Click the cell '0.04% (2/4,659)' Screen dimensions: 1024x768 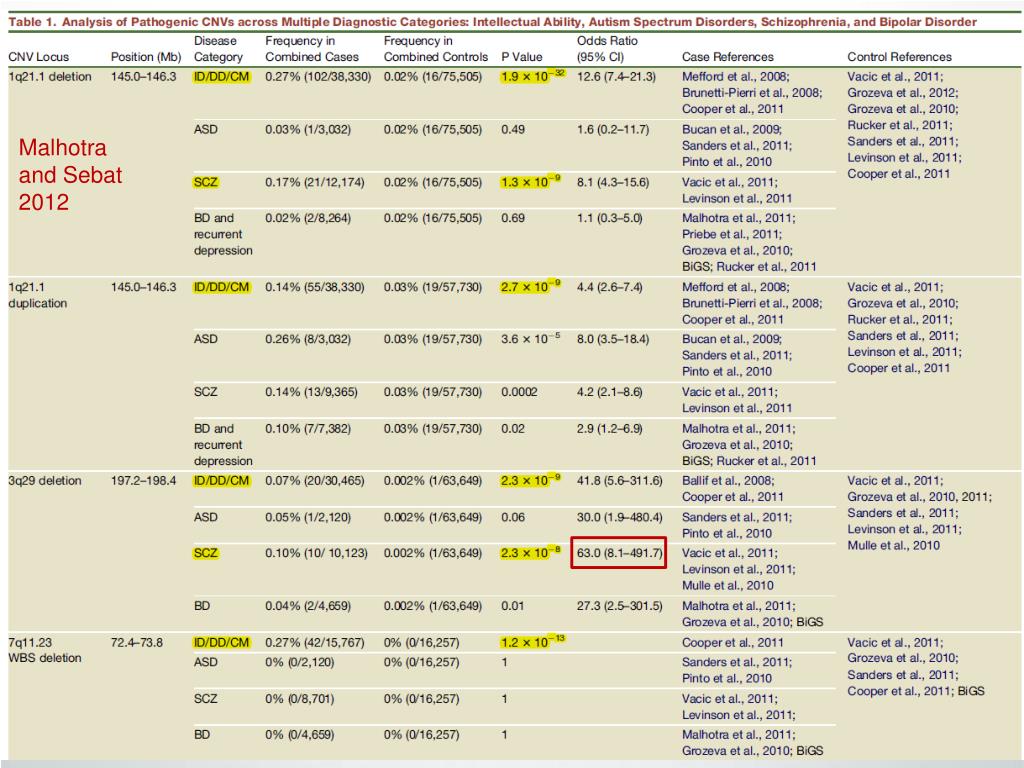click(x=308, y=606)
